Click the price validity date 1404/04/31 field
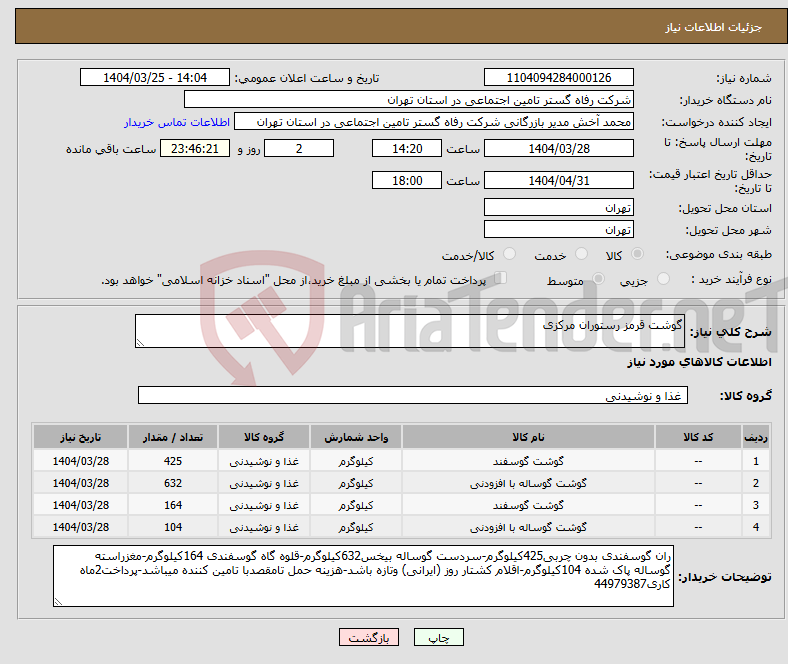Image resolution: width=788 pixels, height=664 pixels. tap(559, 180)
